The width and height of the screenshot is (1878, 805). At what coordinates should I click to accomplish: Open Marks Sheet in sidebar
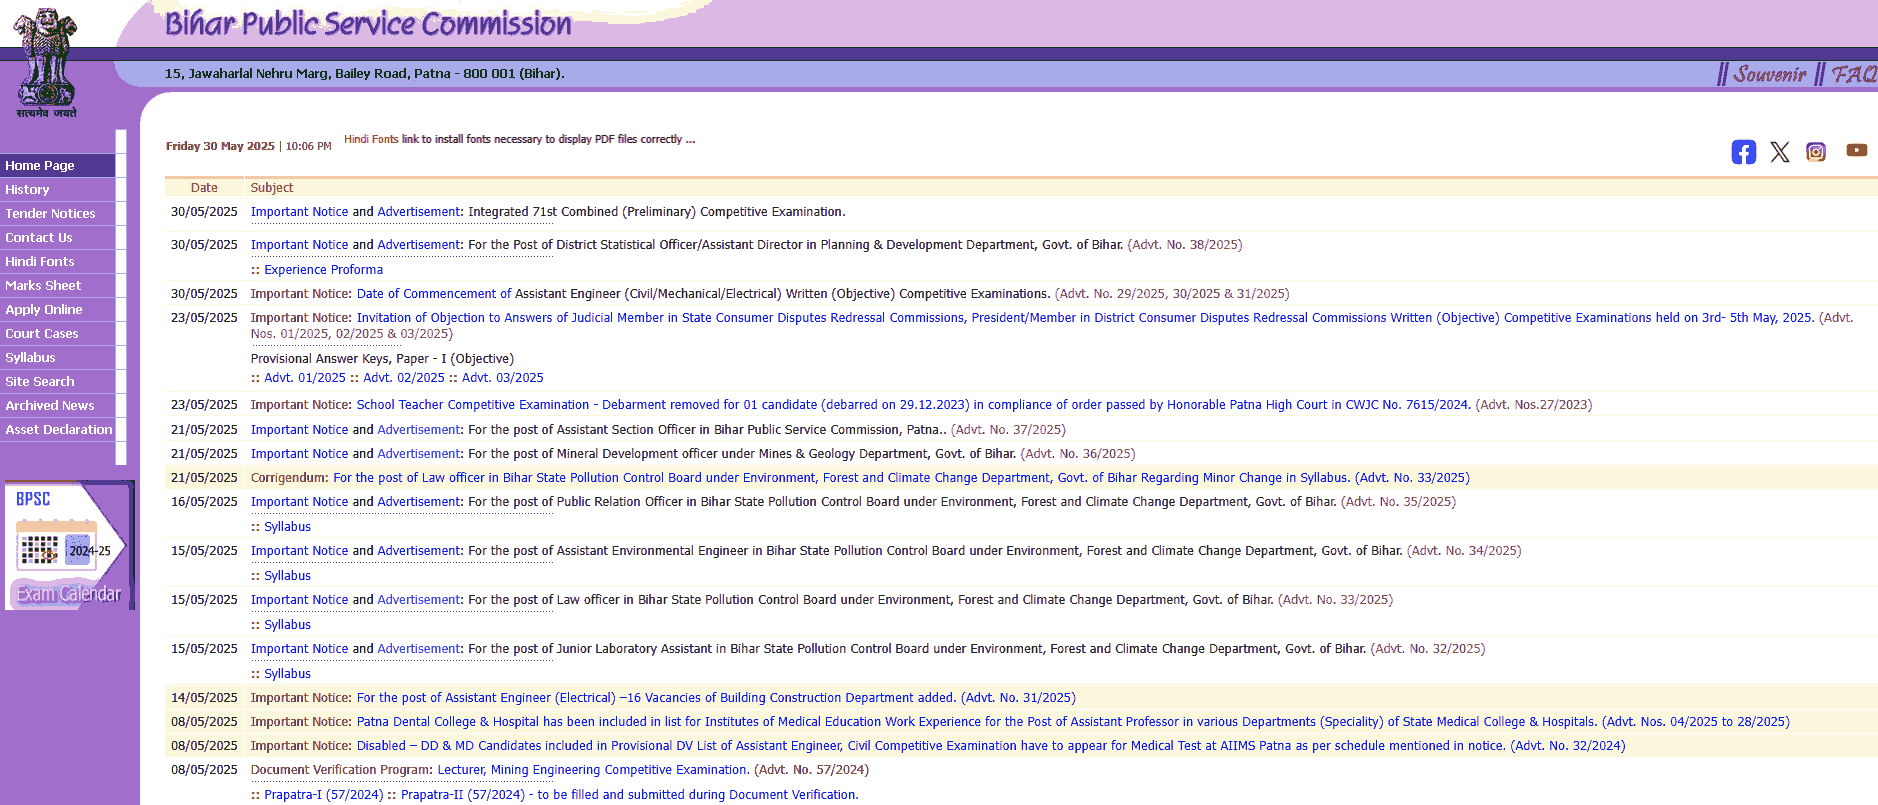tap(58, 286)
